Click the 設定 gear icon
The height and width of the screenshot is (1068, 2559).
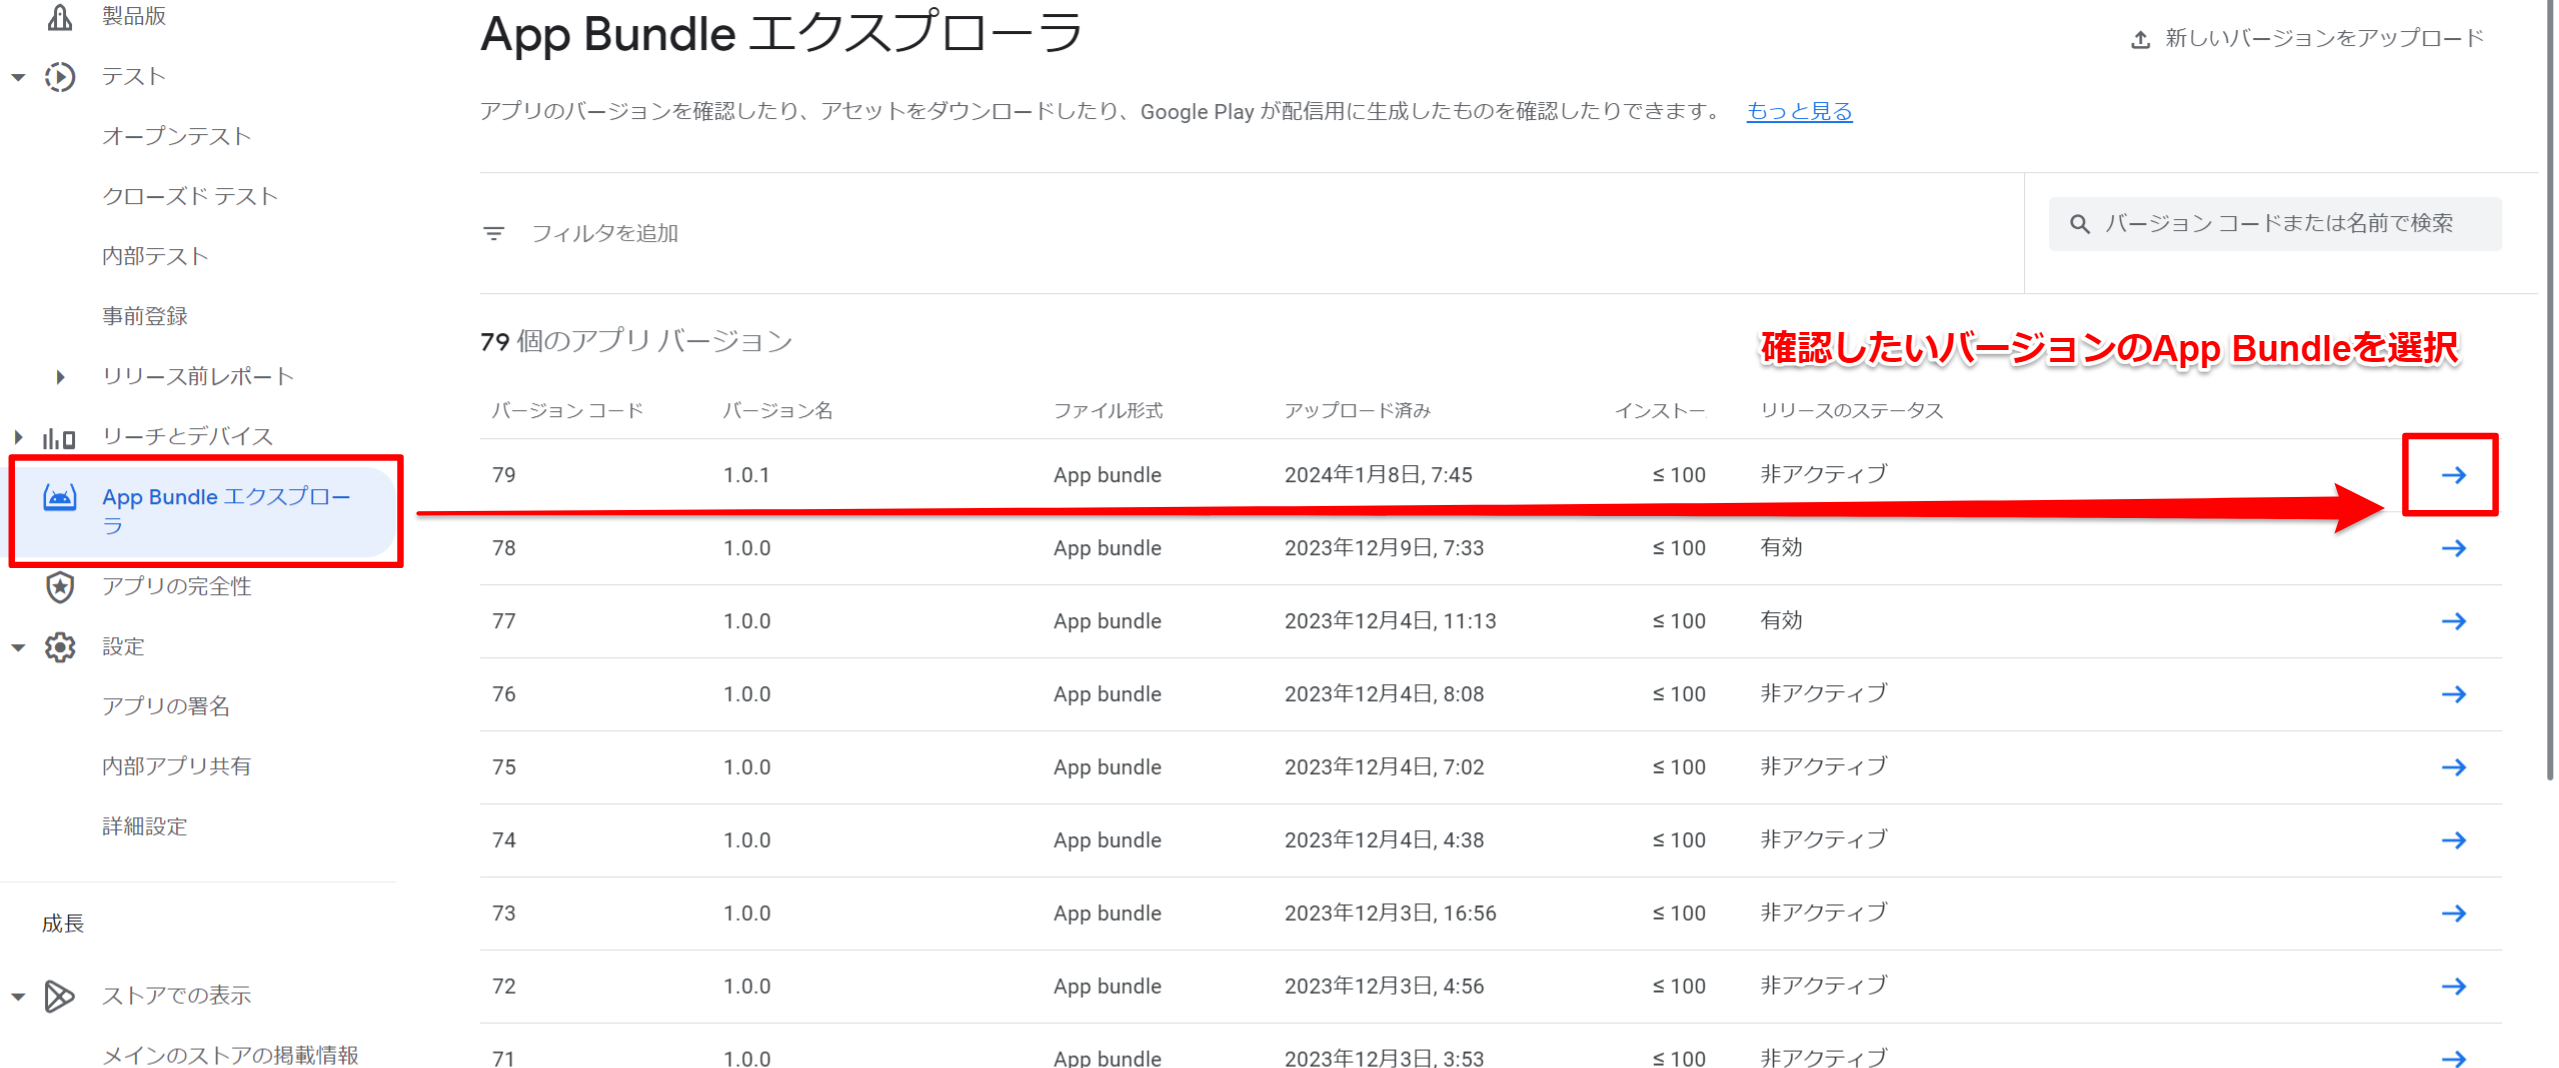(x=60, y=647)
